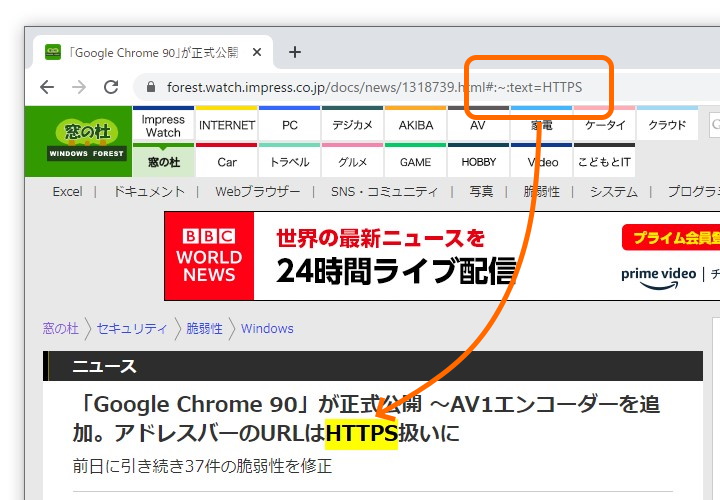Viewport: 720px width, 500px height.
Task: Open the クラウド nav tab
Action: pyautogui.click(x=667, y=125)
